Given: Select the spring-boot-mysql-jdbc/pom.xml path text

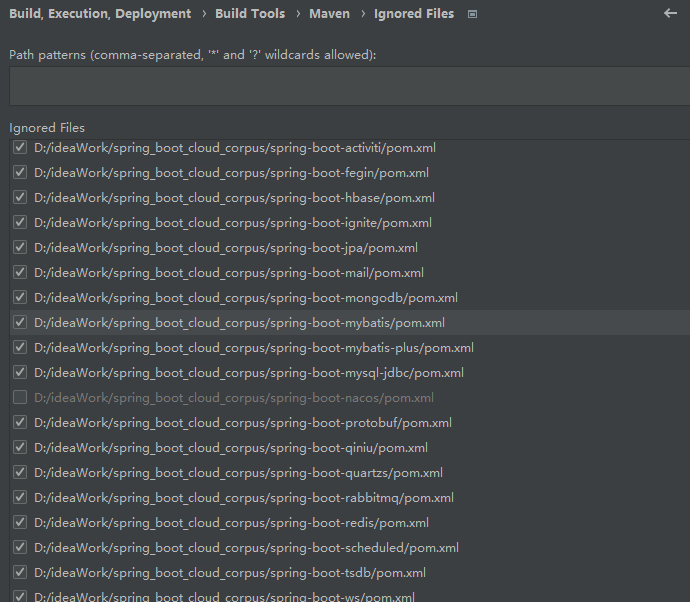Looking at the screenshot, I should [249, 373].
